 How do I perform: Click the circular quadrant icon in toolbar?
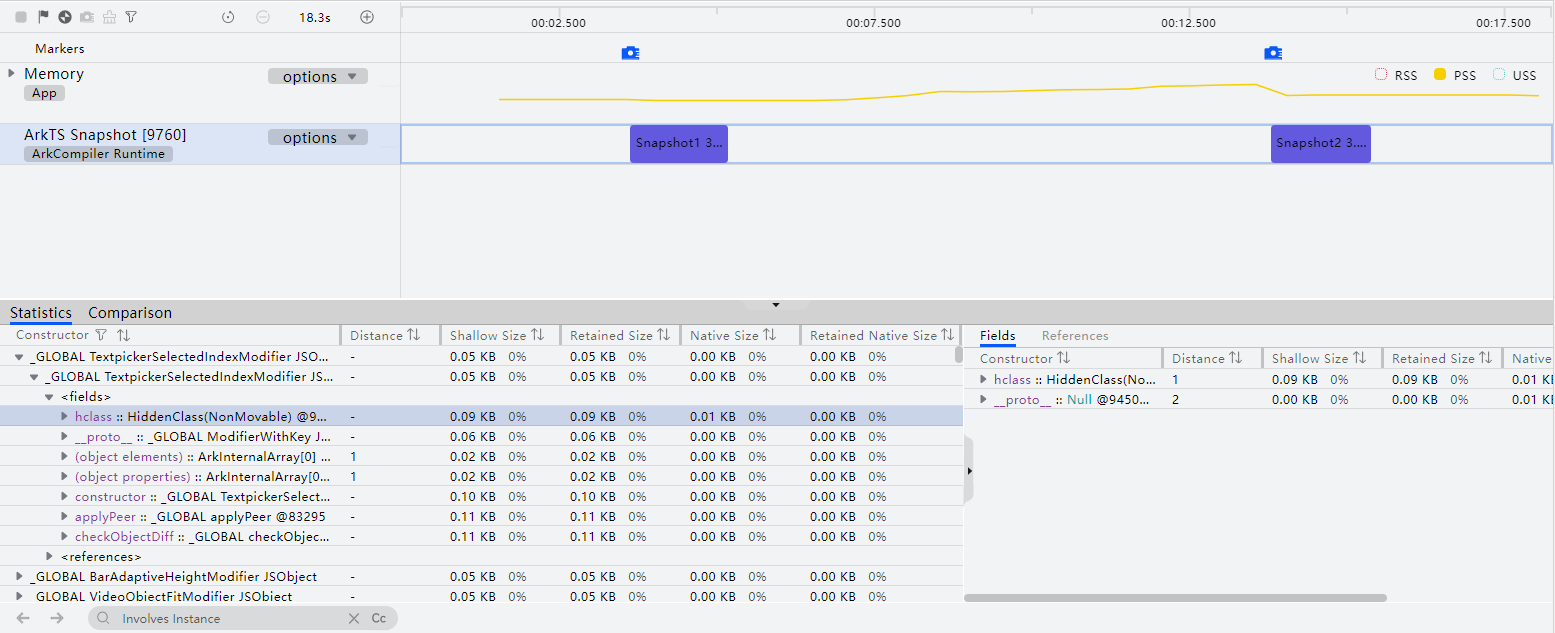point(65,17)
